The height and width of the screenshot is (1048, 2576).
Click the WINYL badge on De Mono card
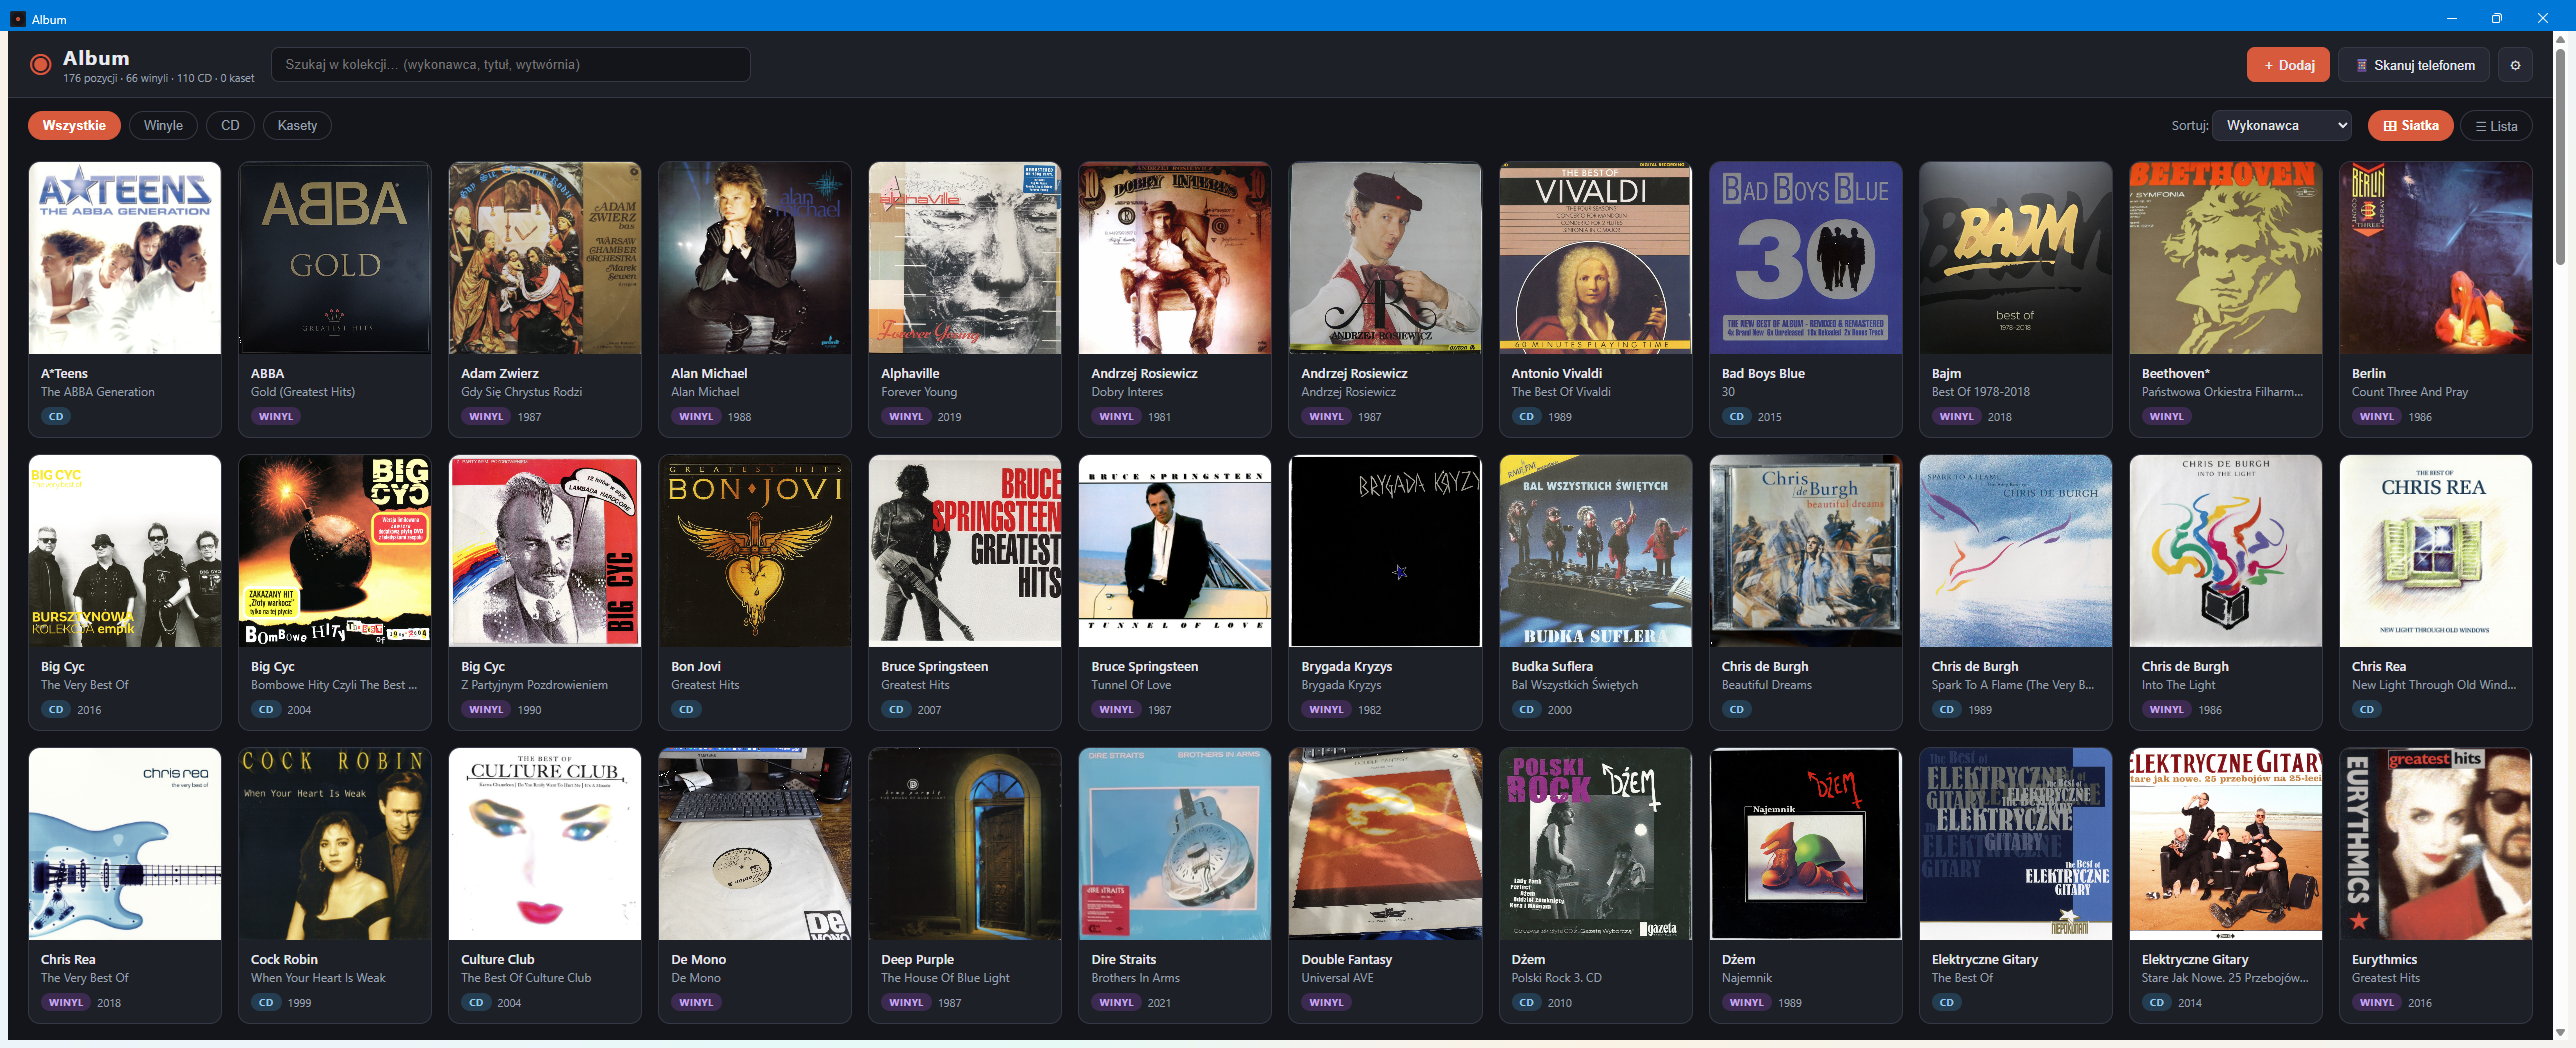(696, 1003)
